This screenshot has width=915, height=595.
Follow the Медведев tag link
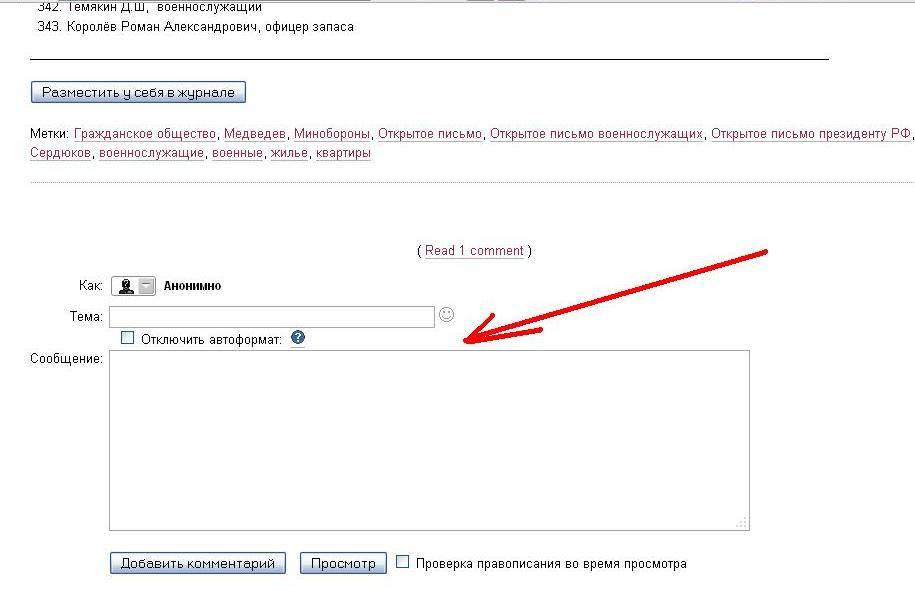(255, 134)
